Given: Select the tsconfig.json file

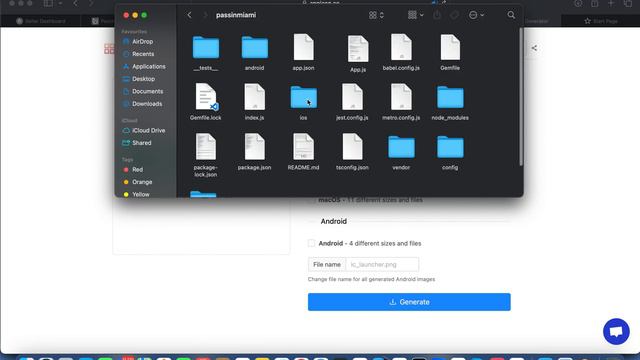Looking at the screenshot, I should tap(352, 147).
